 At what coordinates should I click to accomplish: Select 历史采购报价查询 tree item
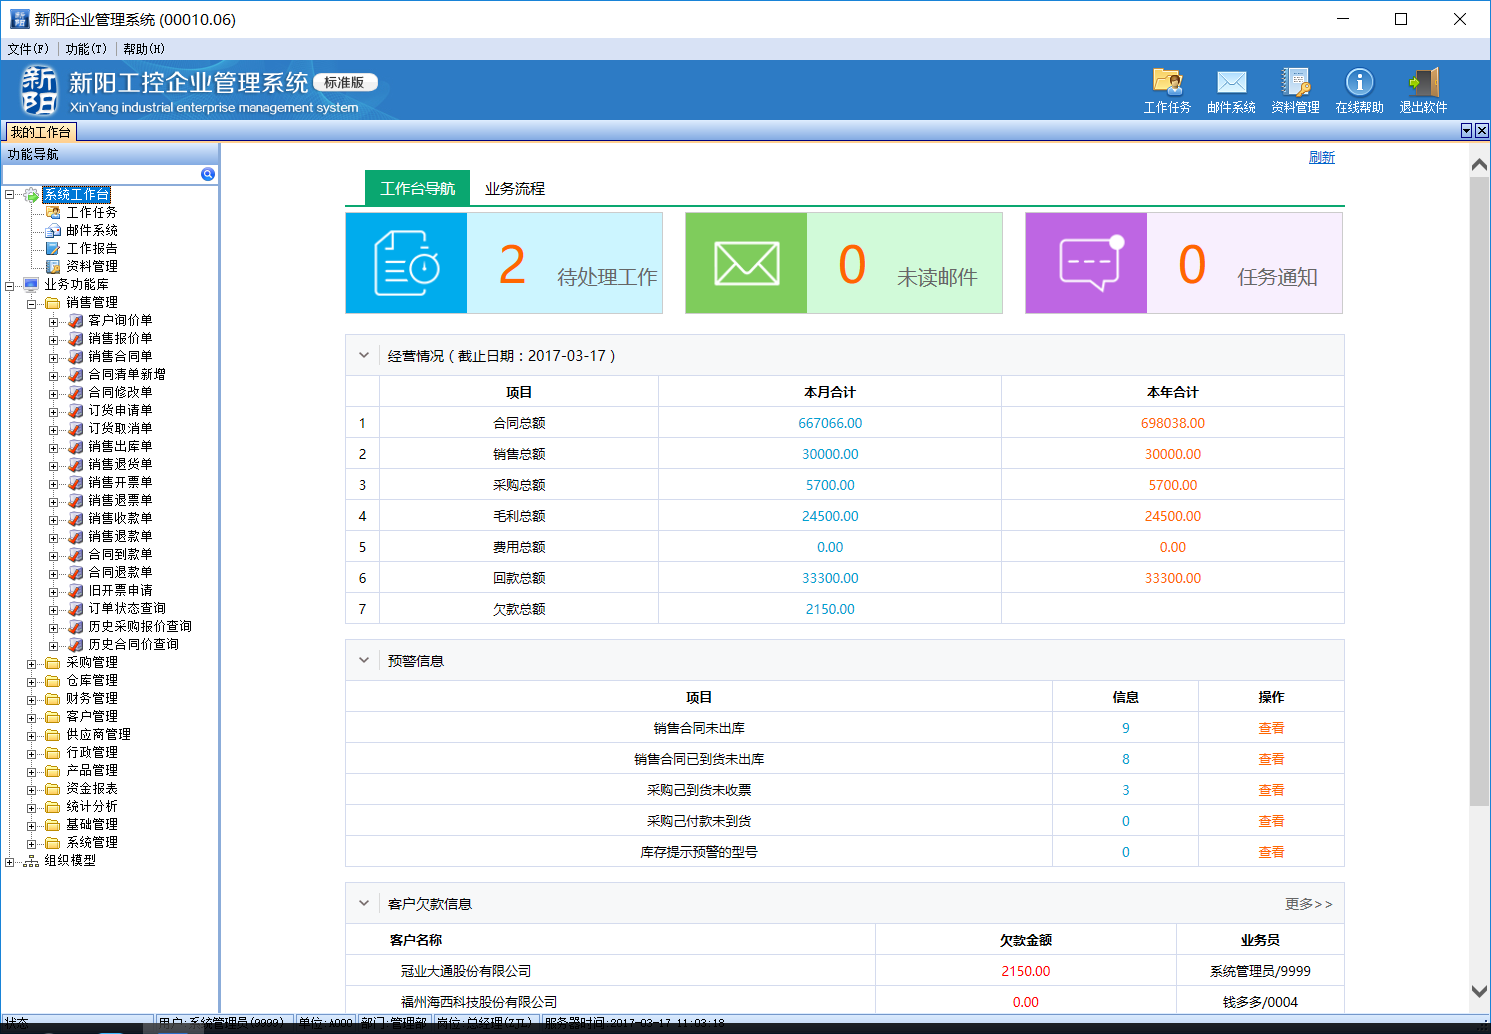tap(140, 626)
